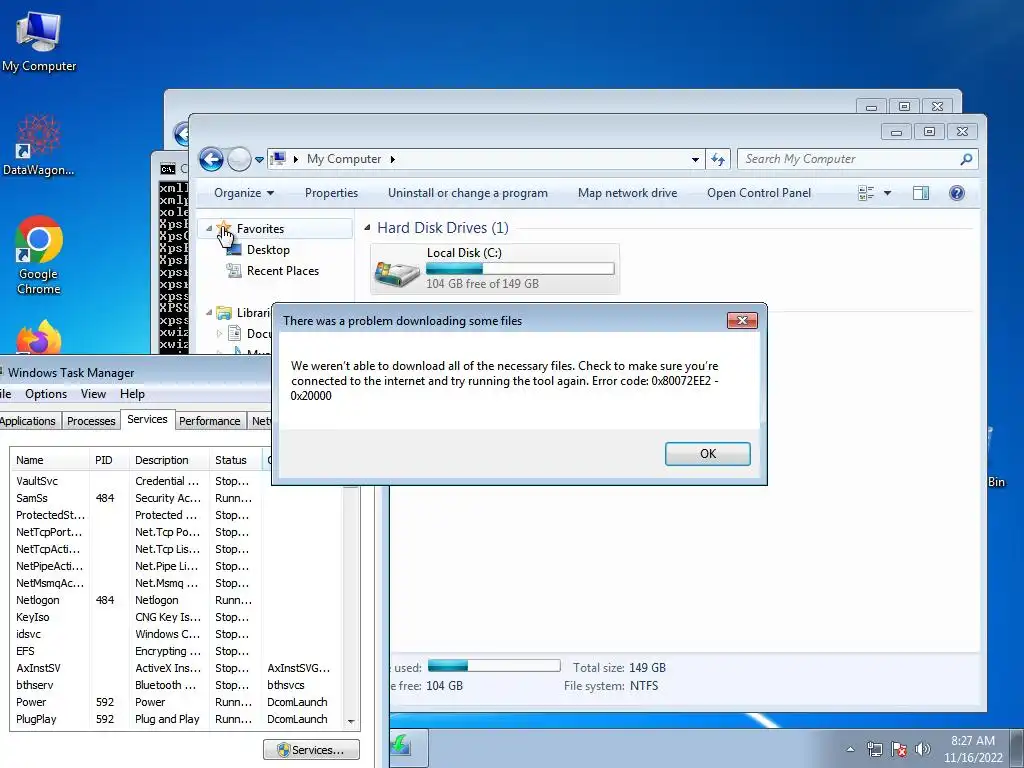1024x768 pixels.
Task: Open the Organize menu
Action: 244,193
